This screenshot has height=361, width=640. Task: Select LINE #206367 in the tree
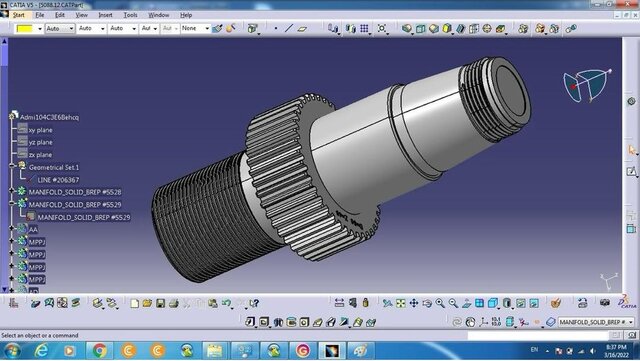click(58, 180)
